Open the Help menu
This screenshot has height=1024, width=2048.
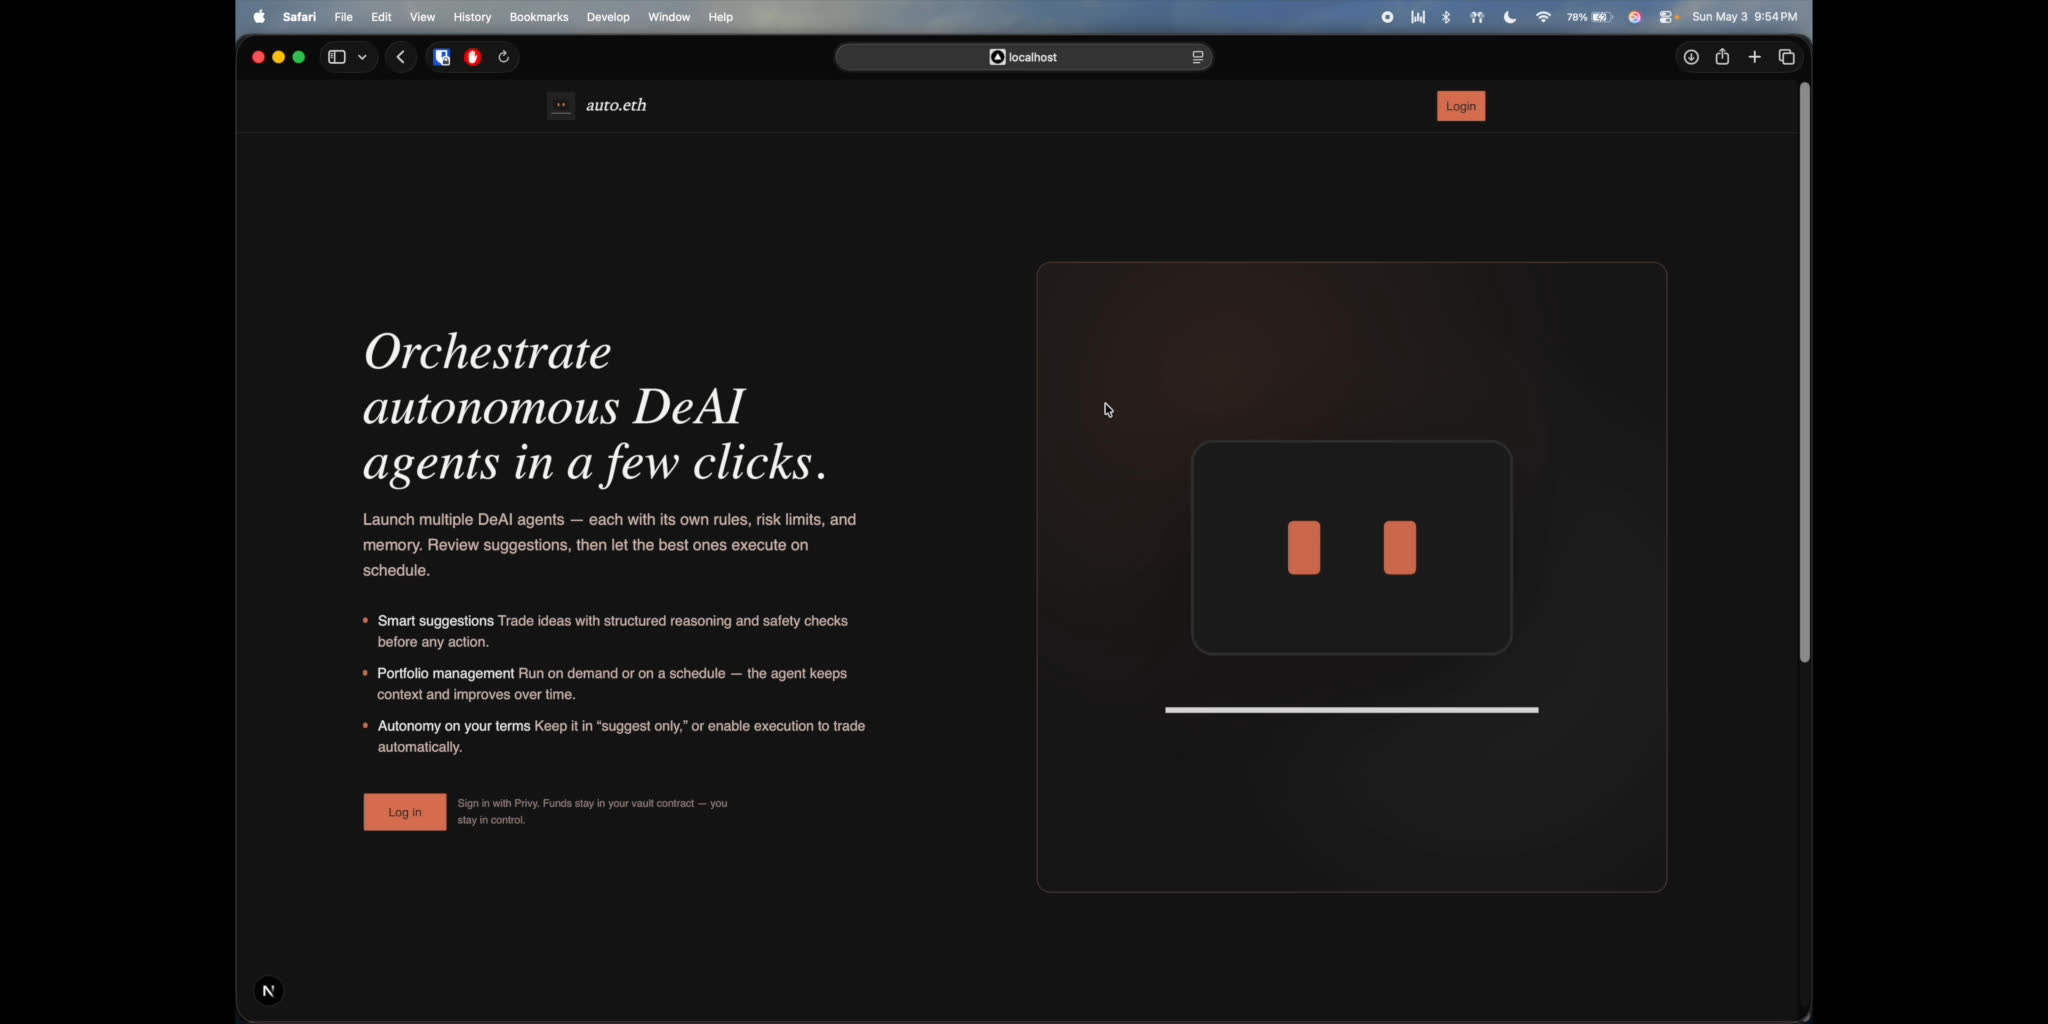coord(721,17)
